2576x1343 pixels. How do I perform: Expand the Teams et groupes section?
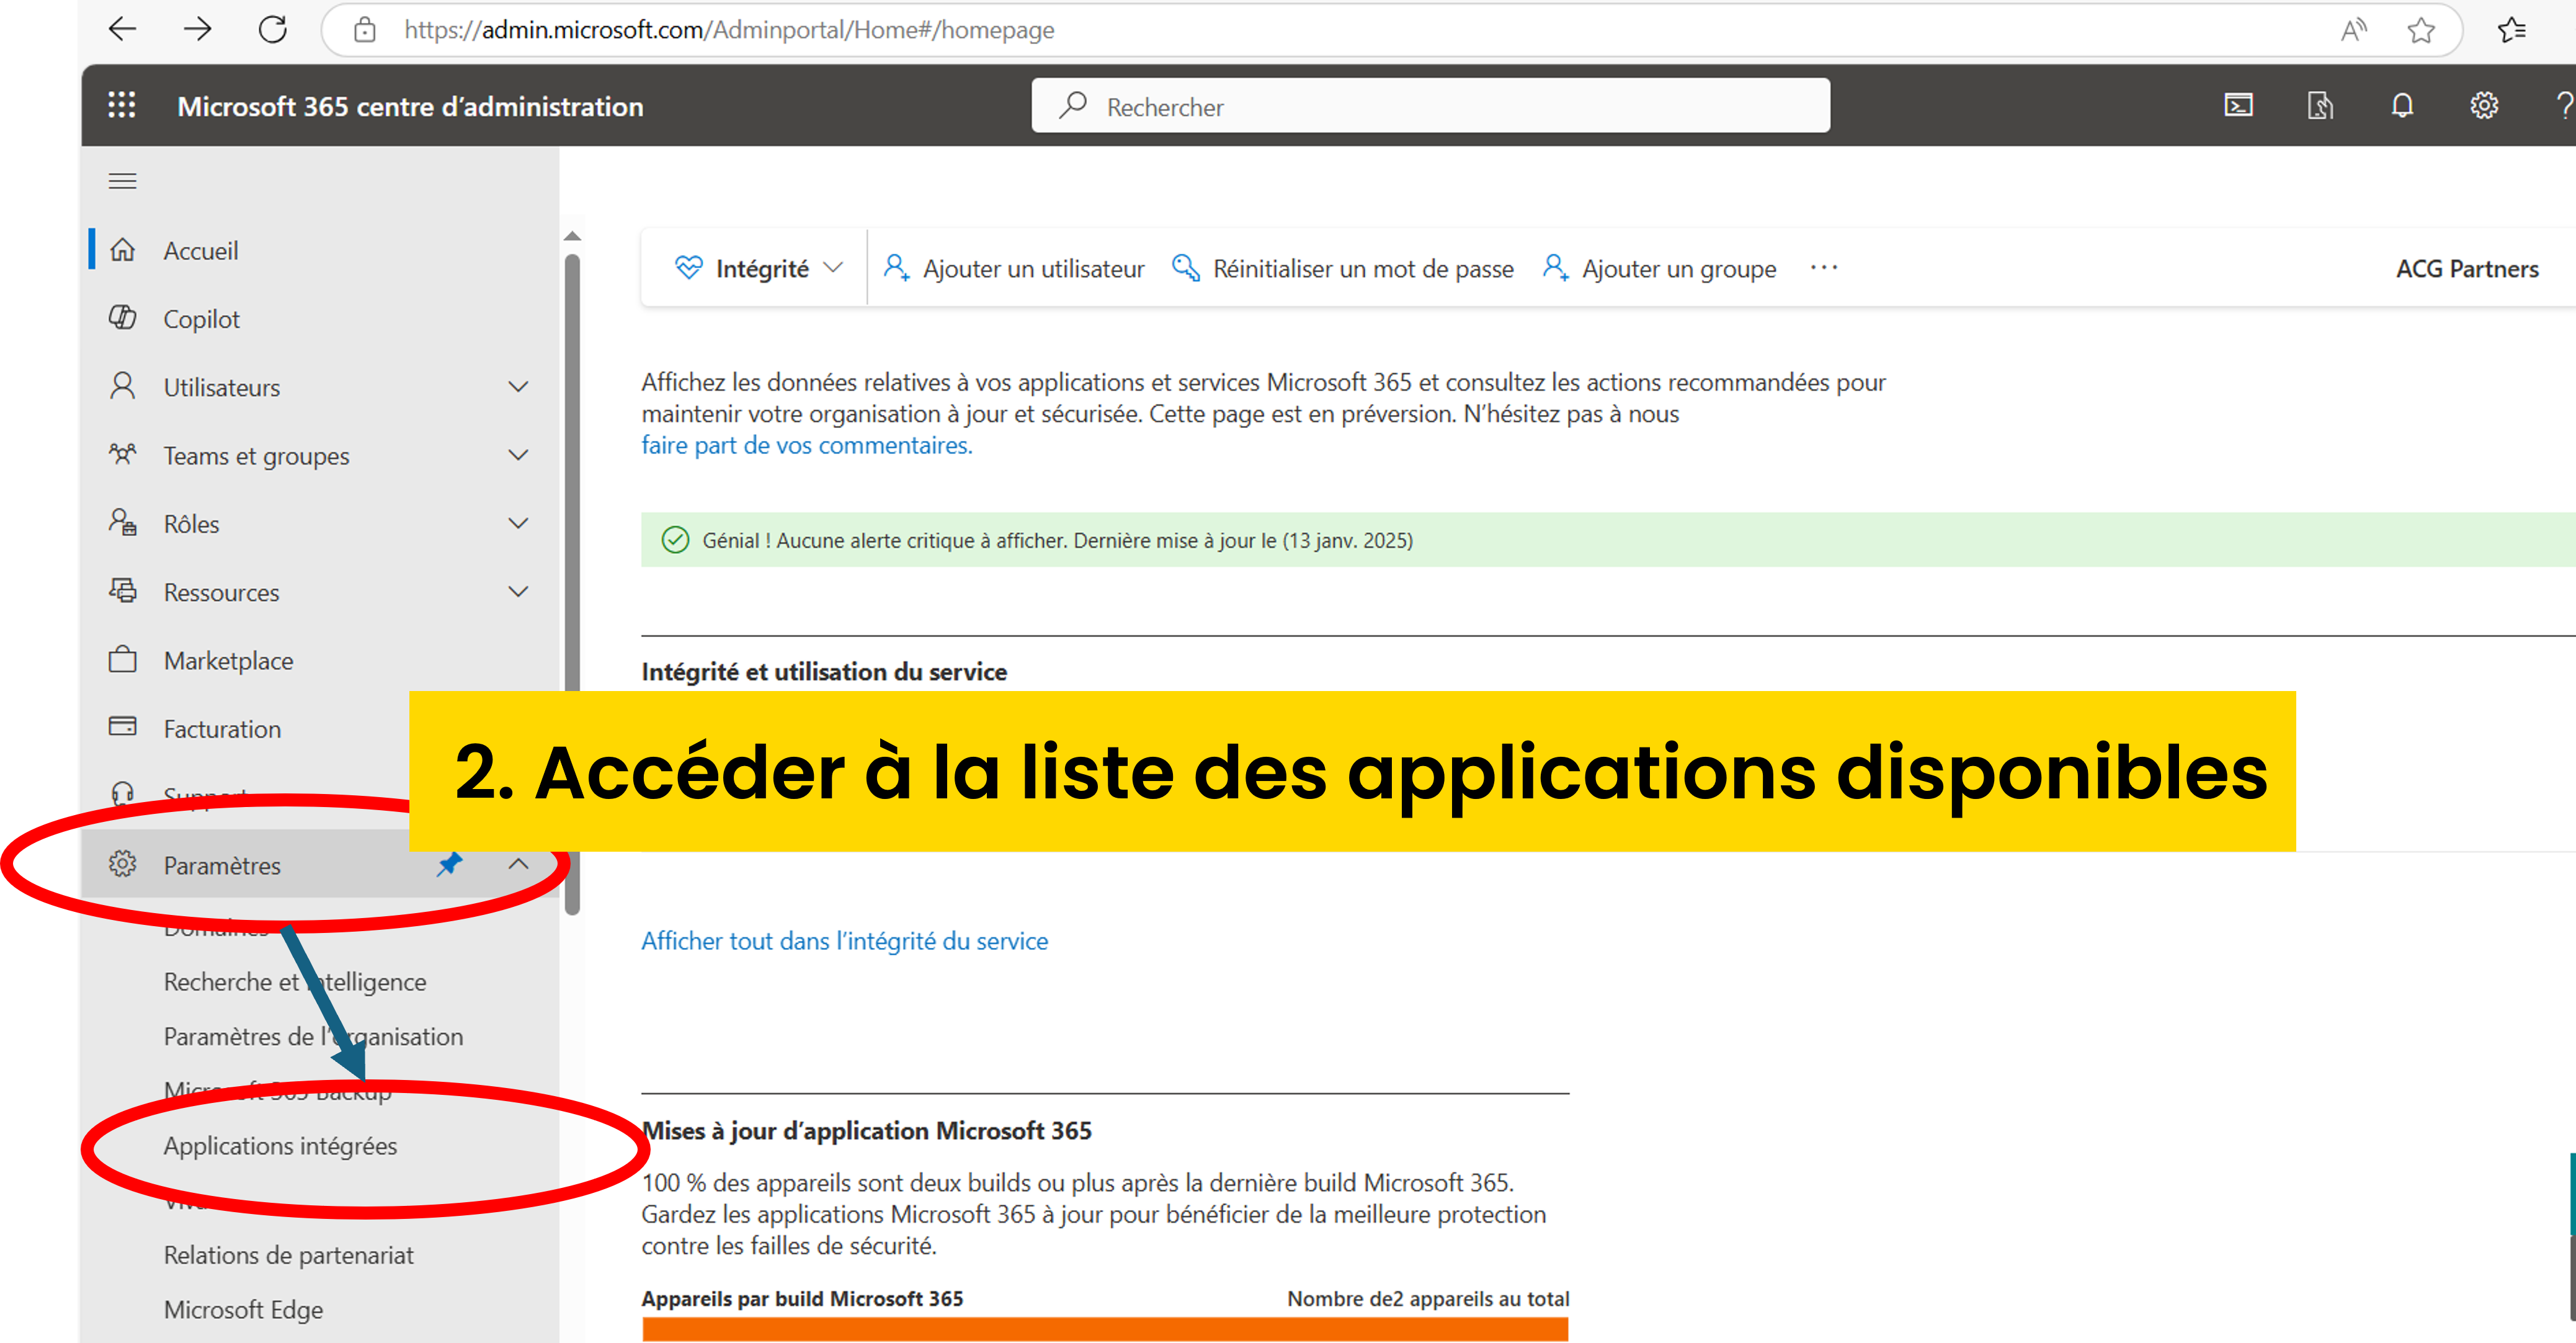click(518, 455)
